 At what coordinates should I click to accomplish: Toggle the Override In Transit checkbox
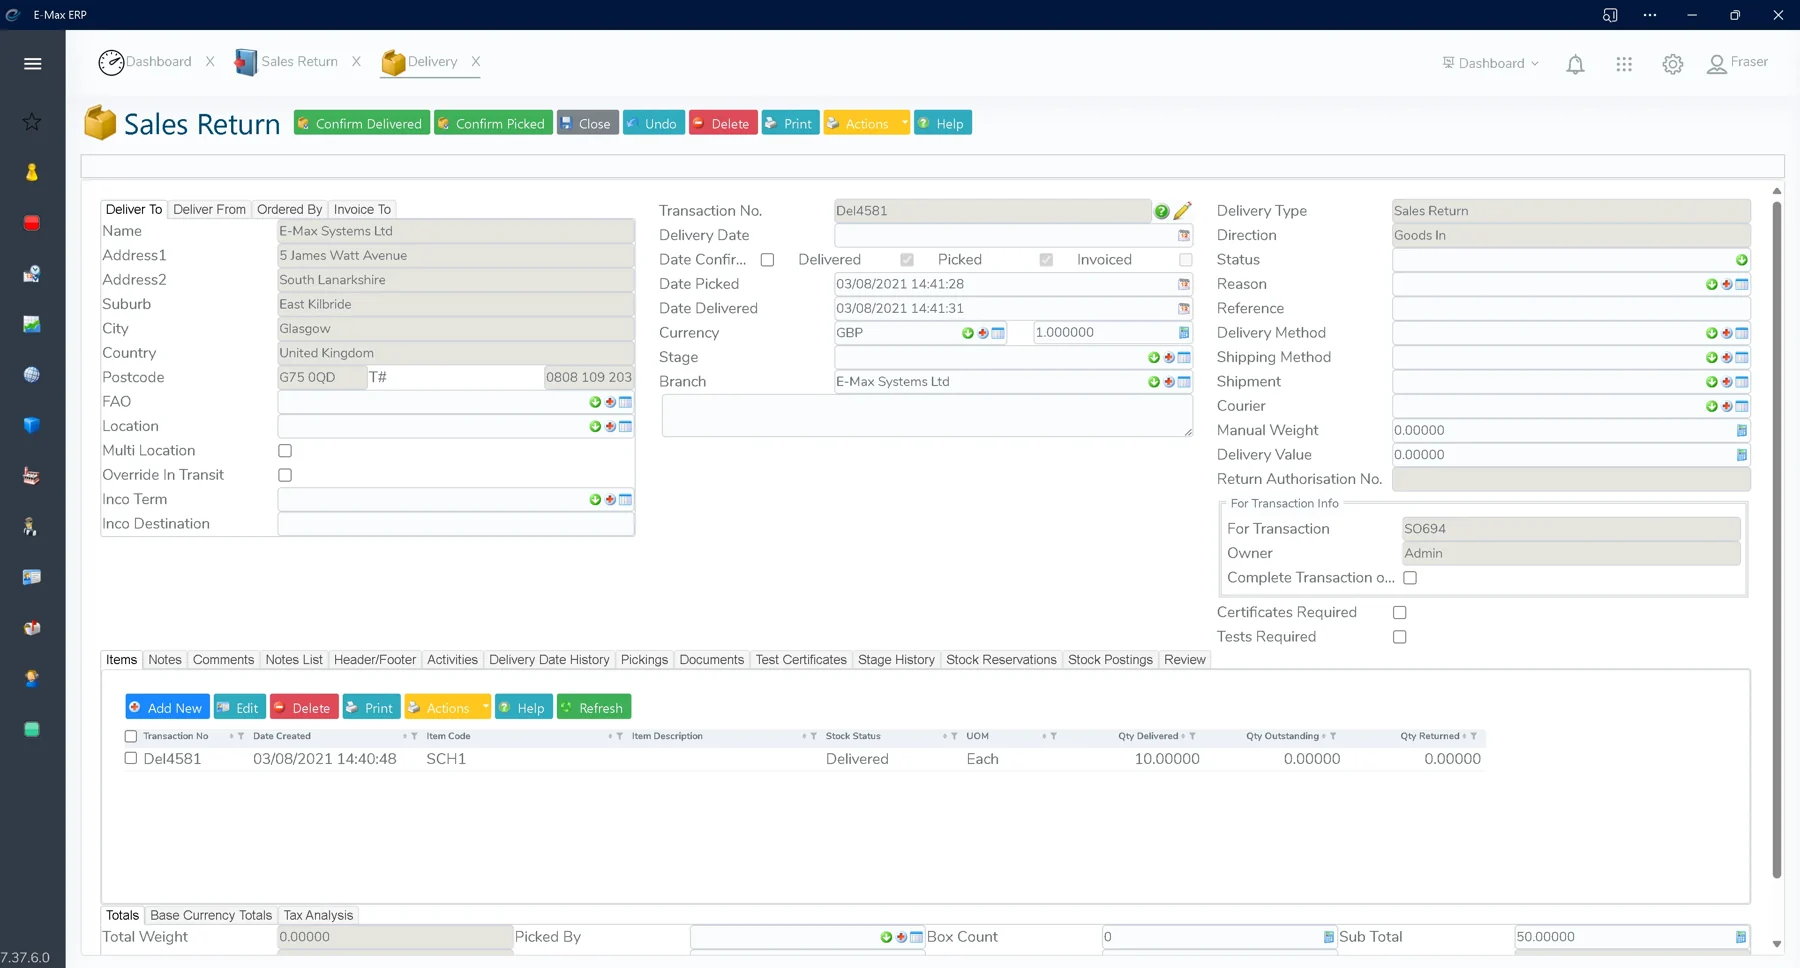coord(285,475)
